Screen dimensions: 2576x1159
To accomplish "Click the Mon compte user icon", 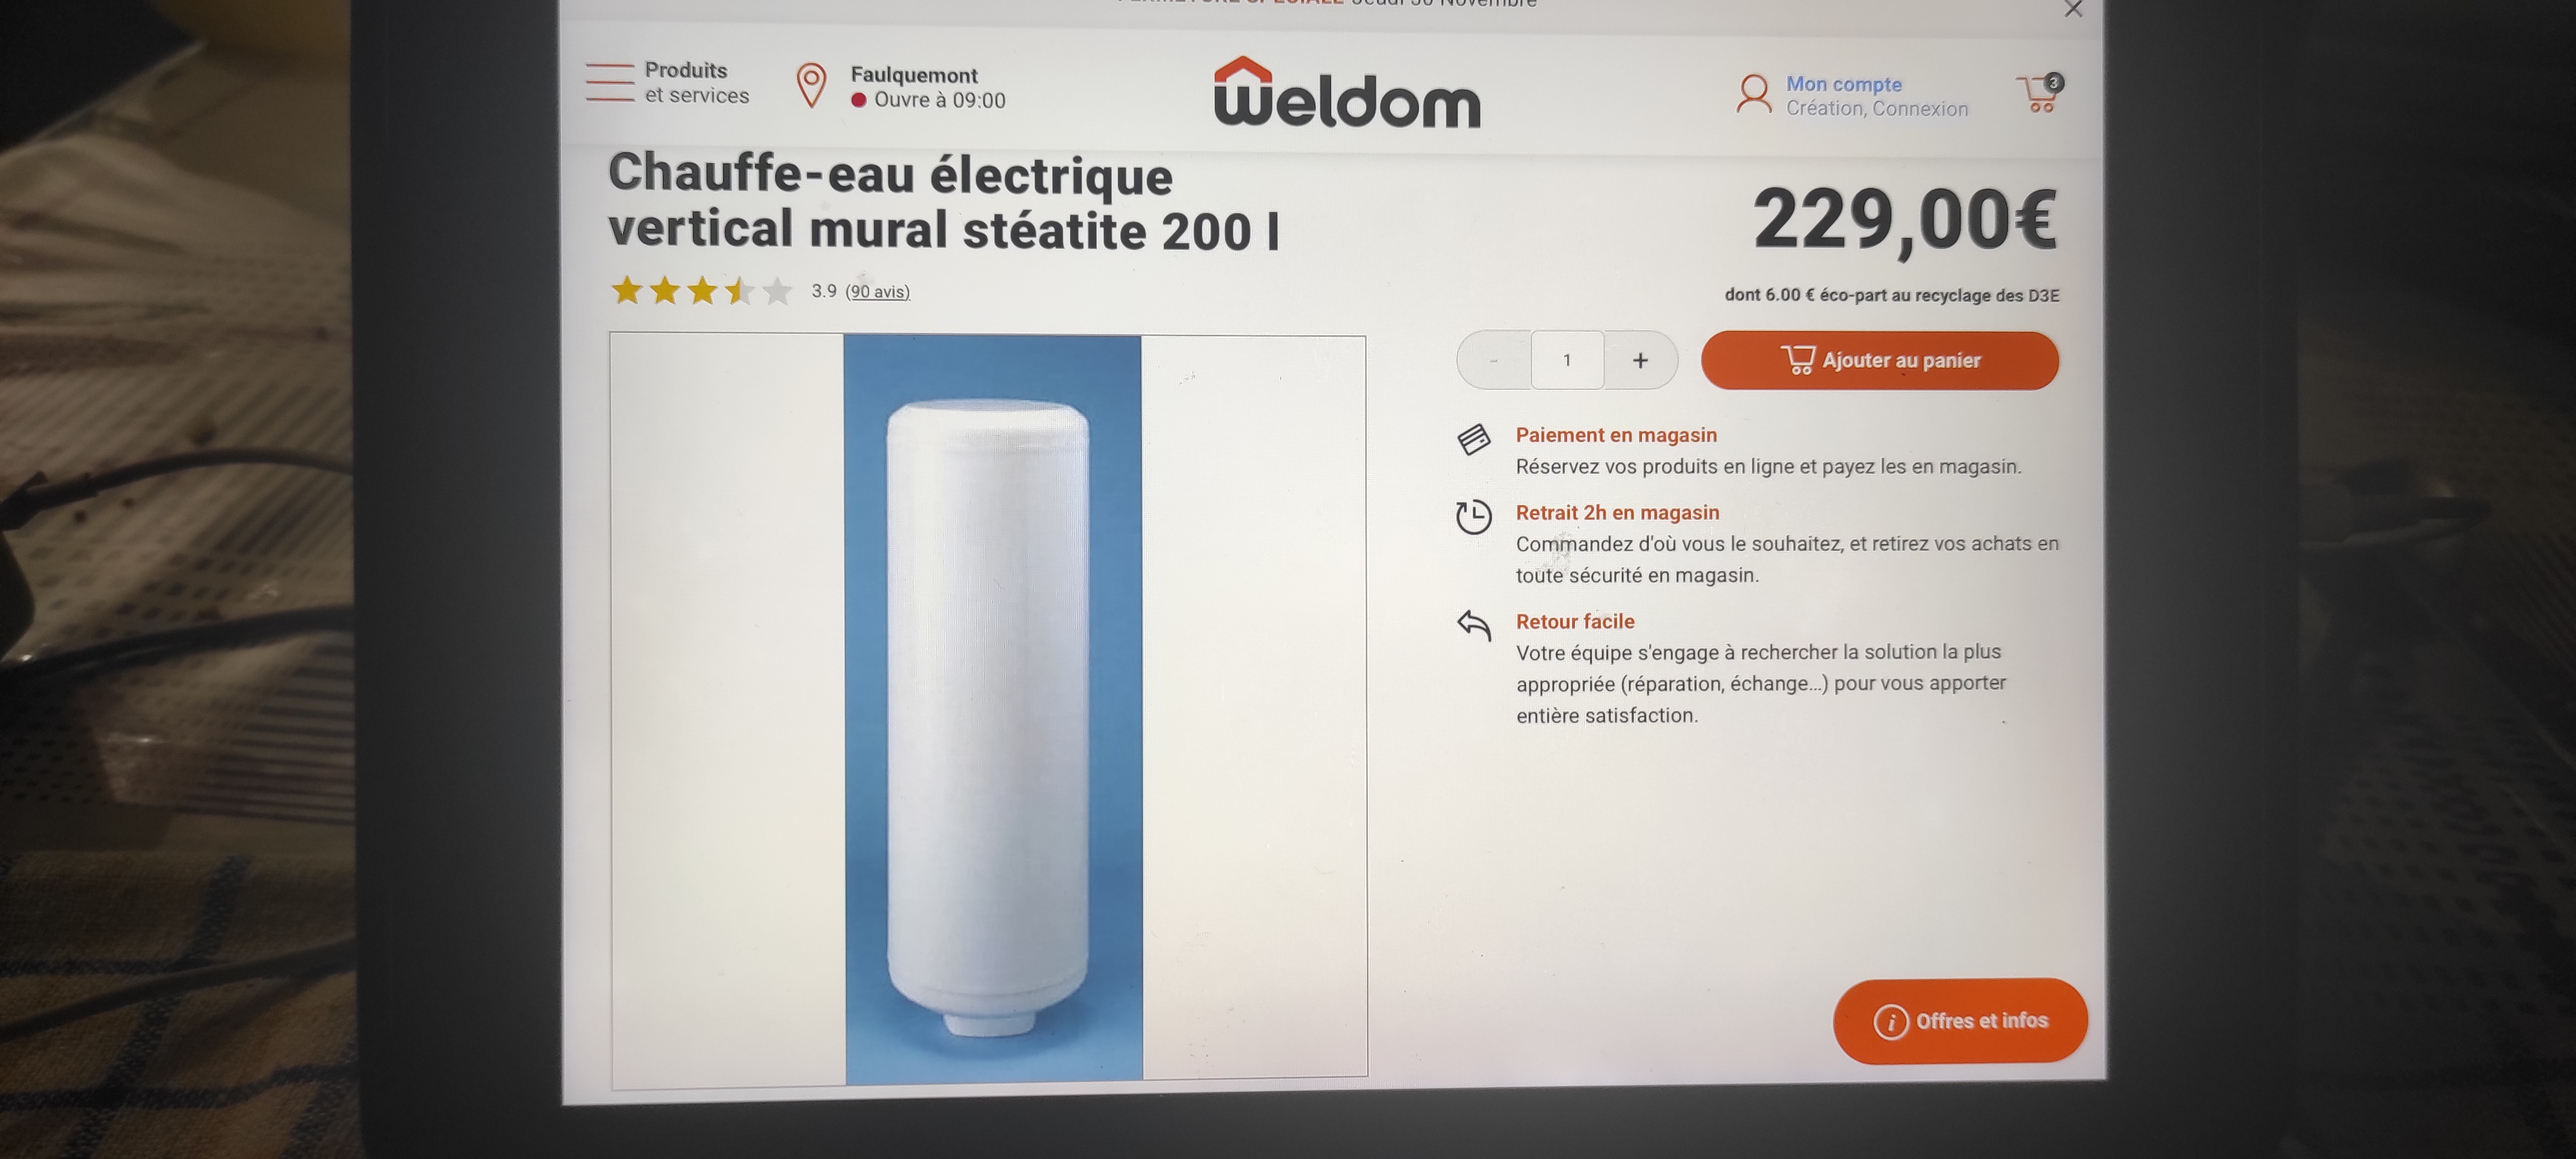I will 1753,94.
